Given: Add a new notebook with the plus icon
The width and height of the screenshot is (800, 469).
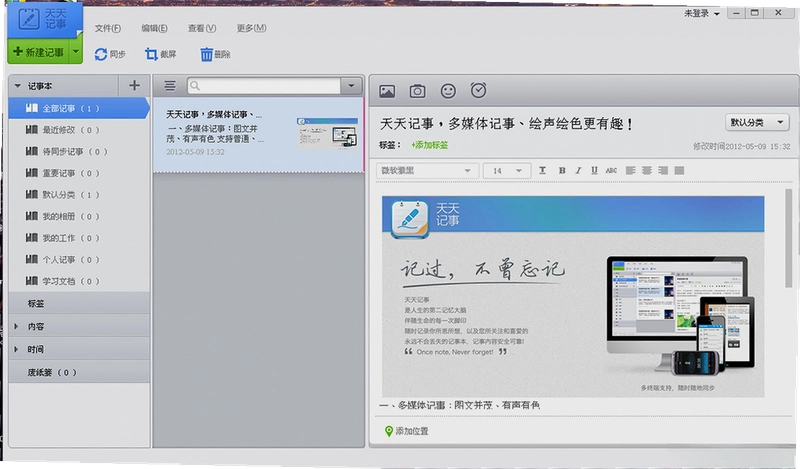Looking at the screenshot, I should [134, 85].
